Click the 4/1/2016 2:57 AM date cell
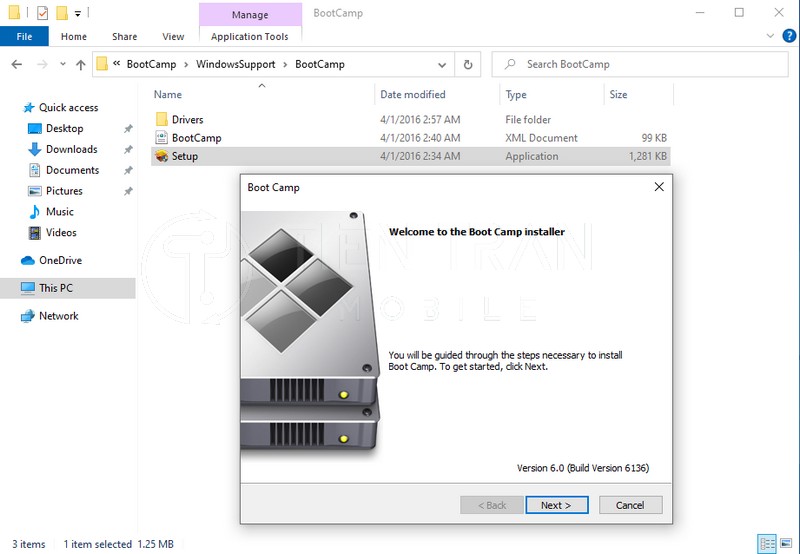800x554 pixels. [x=420, y=119]
